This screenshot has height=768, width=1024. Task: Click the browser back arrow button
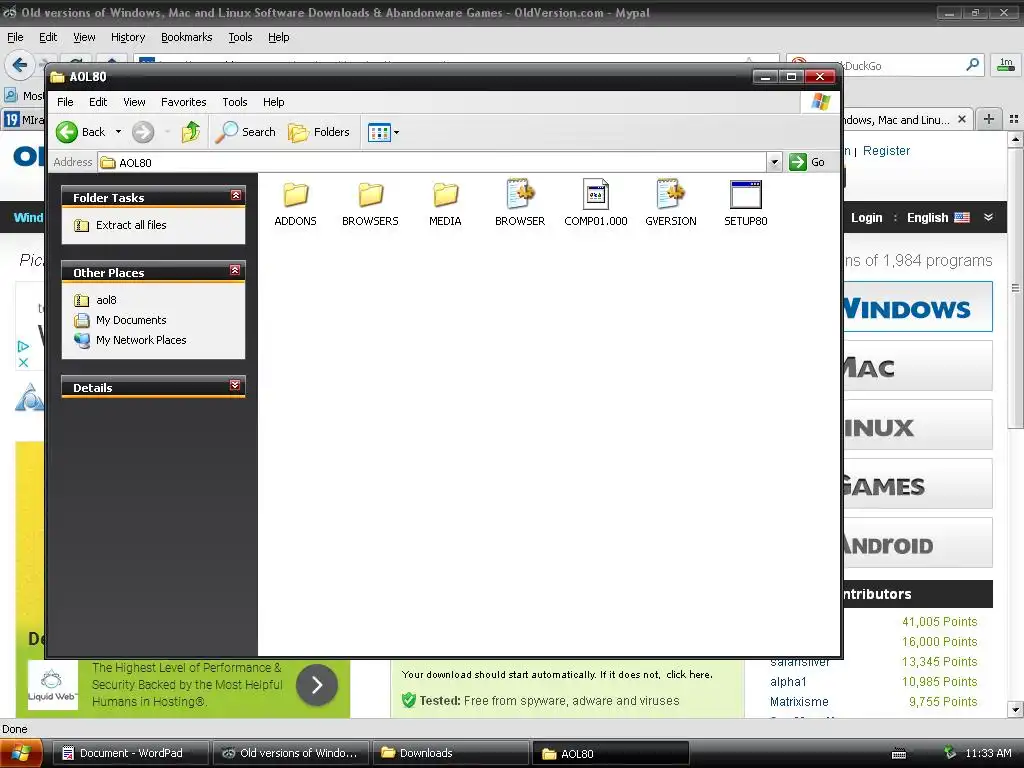20,65
